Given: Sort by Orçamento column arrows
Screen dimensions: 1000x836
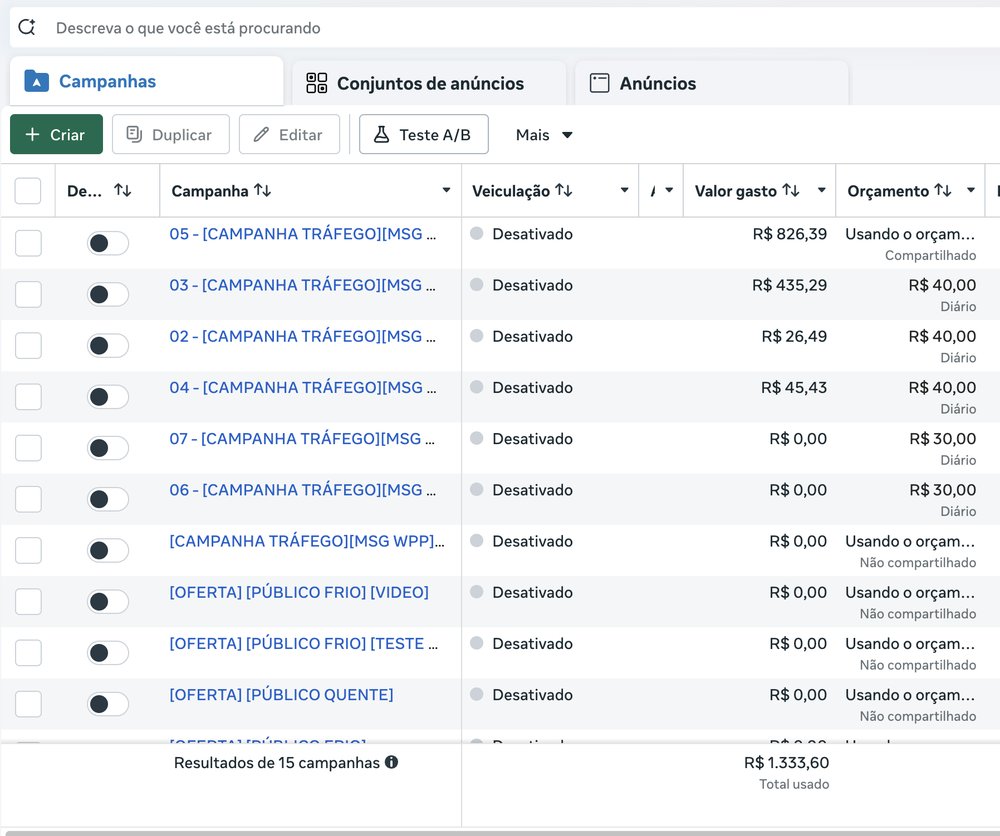Looking at the screenshot, I should click(943, 190).
